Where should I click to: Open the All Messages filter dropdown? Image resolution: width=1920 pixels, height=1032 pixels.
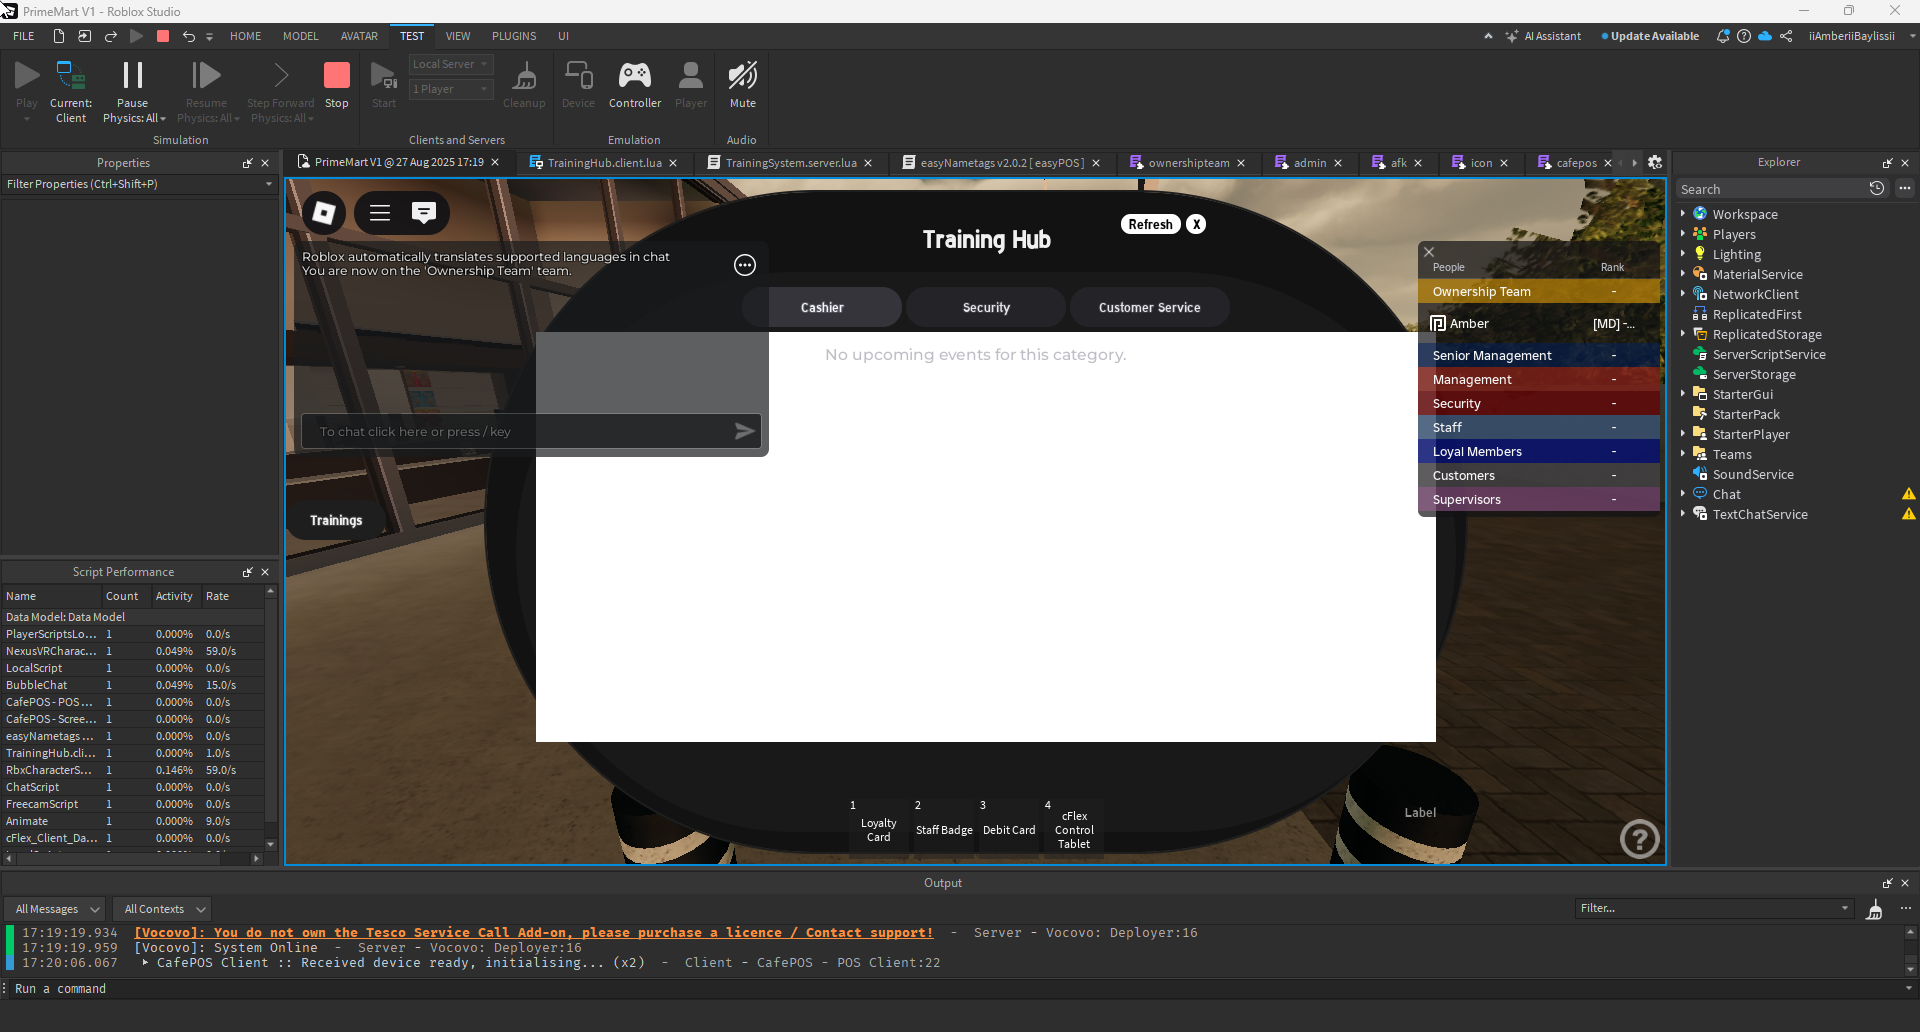click(55, 909)
